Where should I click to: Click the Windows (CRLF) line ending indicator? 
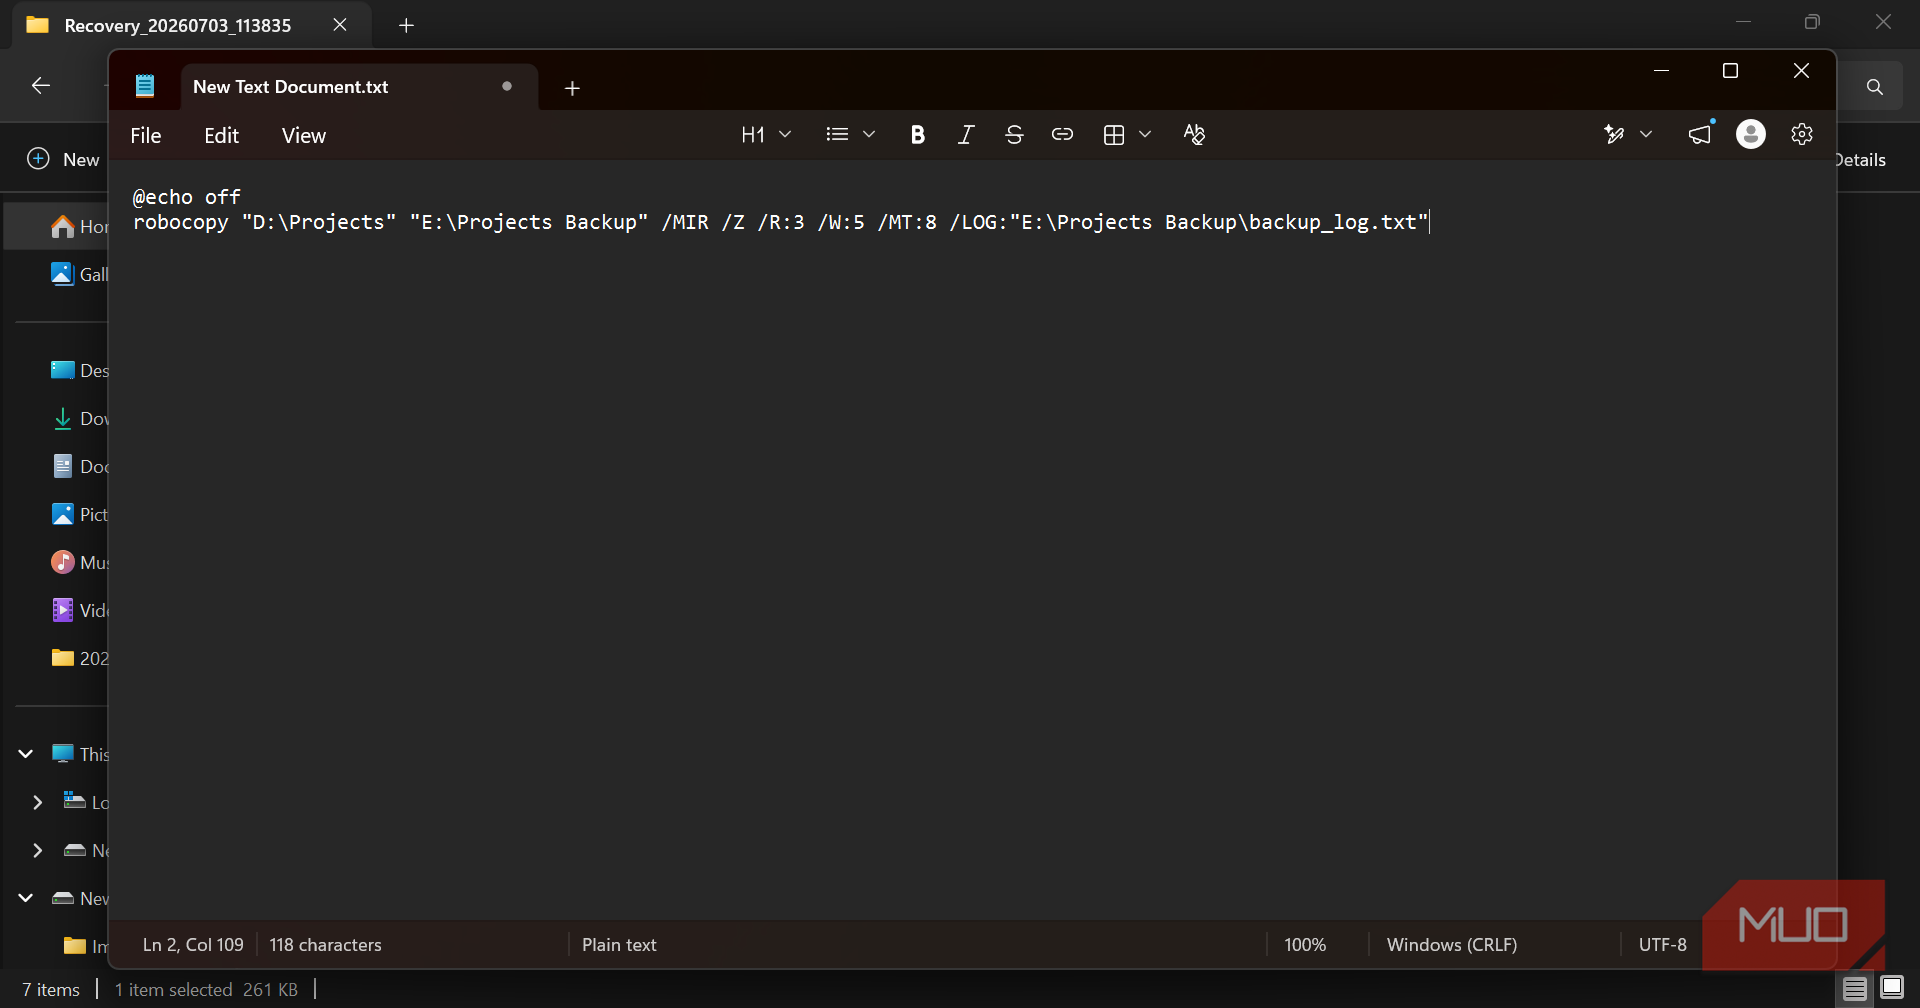pyautogui.click(x=1452, y=945)
